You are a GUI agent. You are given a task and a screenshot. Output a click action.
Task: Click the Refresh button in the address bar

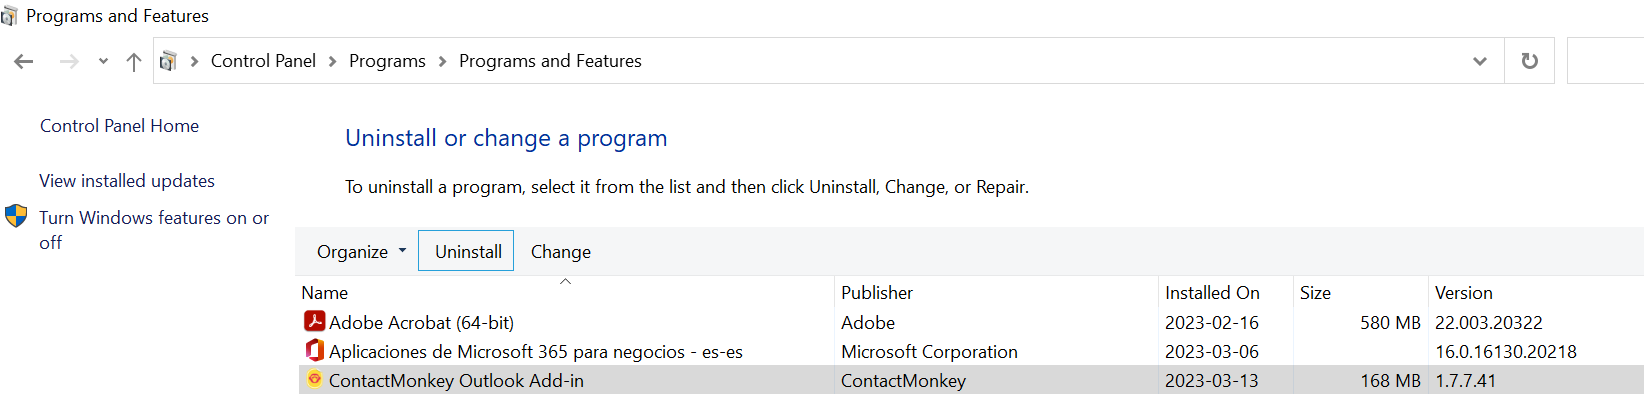(x=1529, y=61)
